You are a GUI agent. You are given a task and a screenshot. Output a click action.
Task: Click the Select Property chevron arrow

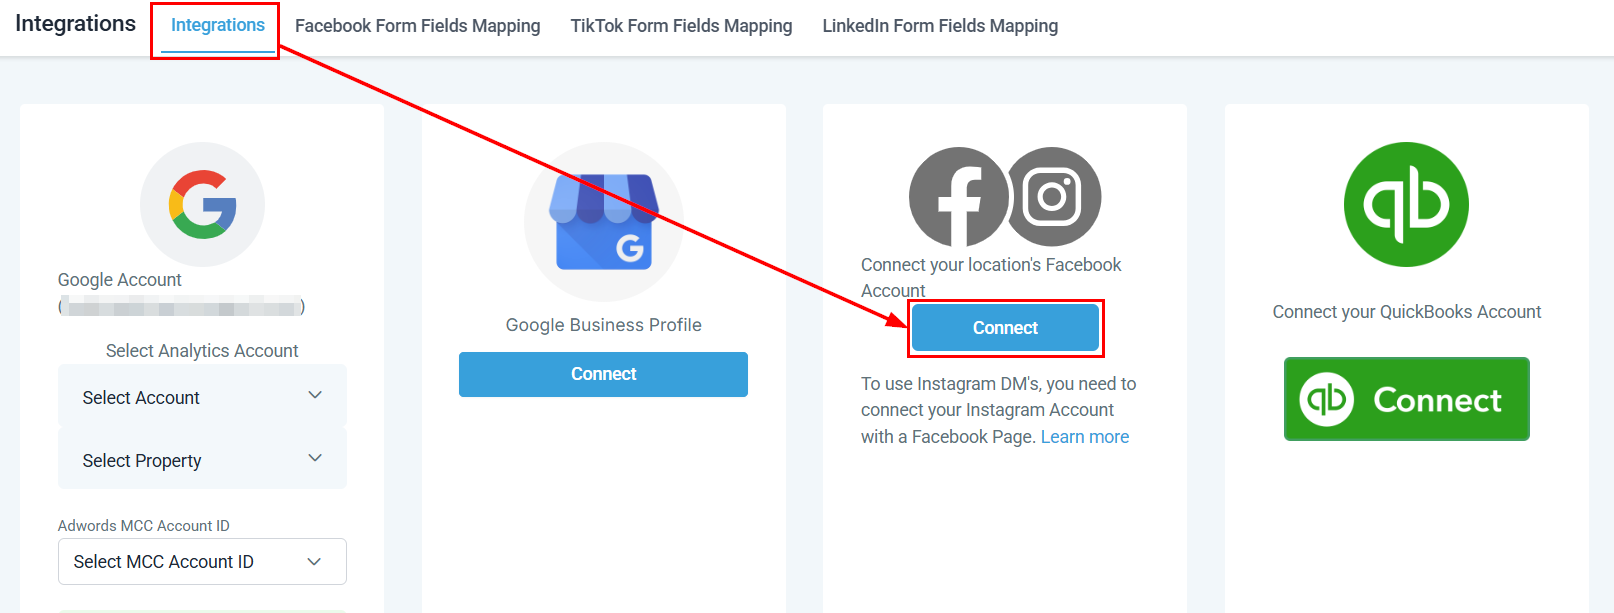point(315,459)
